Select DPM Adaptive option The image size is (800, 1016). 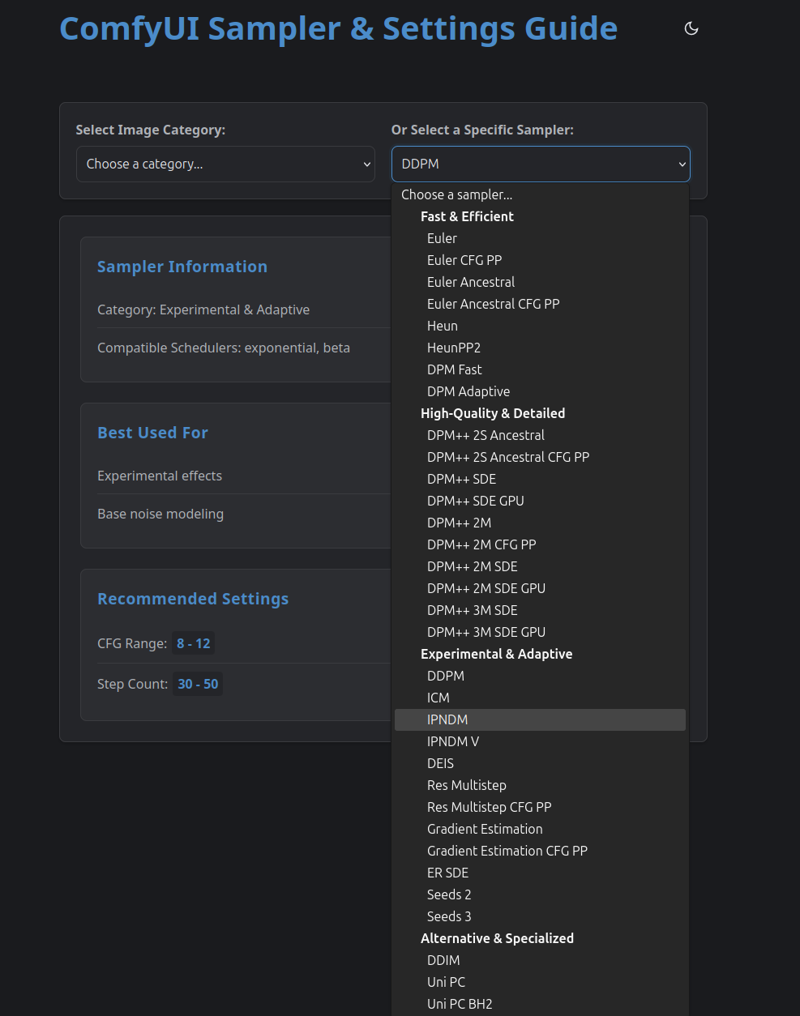tap(540, 391)
